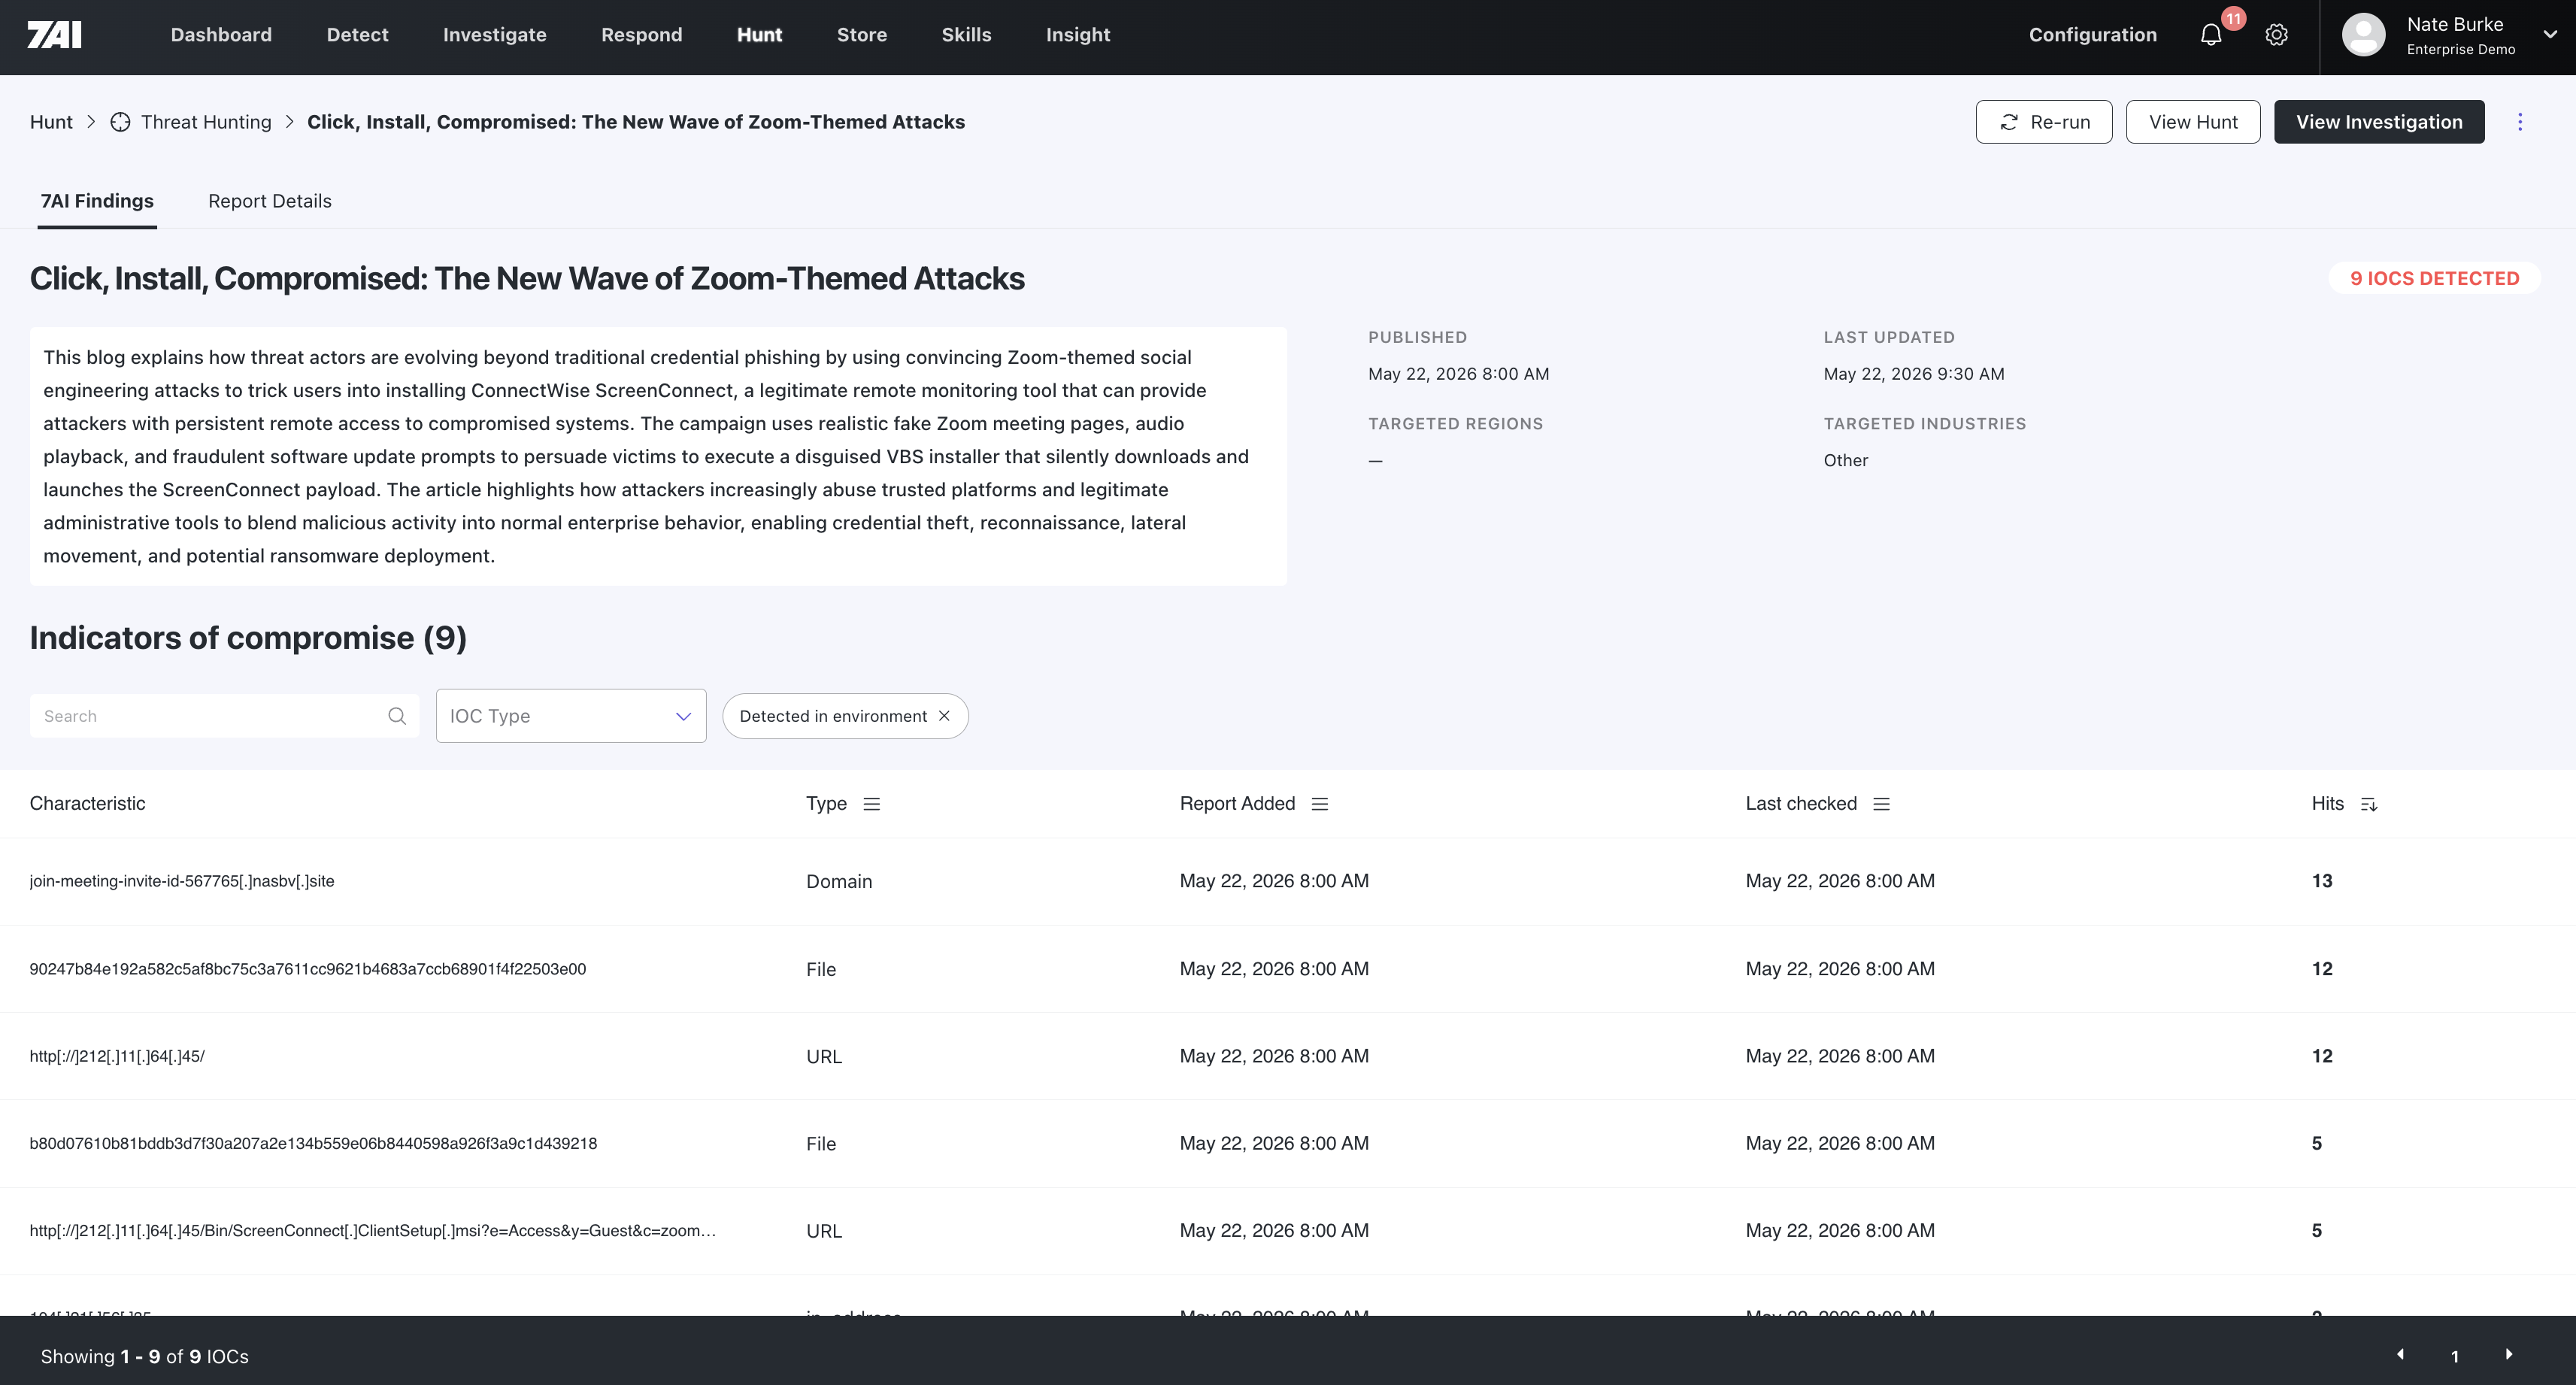This screenshot has width=2576, height=1385.
Task: Open the Type column filter menu
Action: [x=872, y=804]
